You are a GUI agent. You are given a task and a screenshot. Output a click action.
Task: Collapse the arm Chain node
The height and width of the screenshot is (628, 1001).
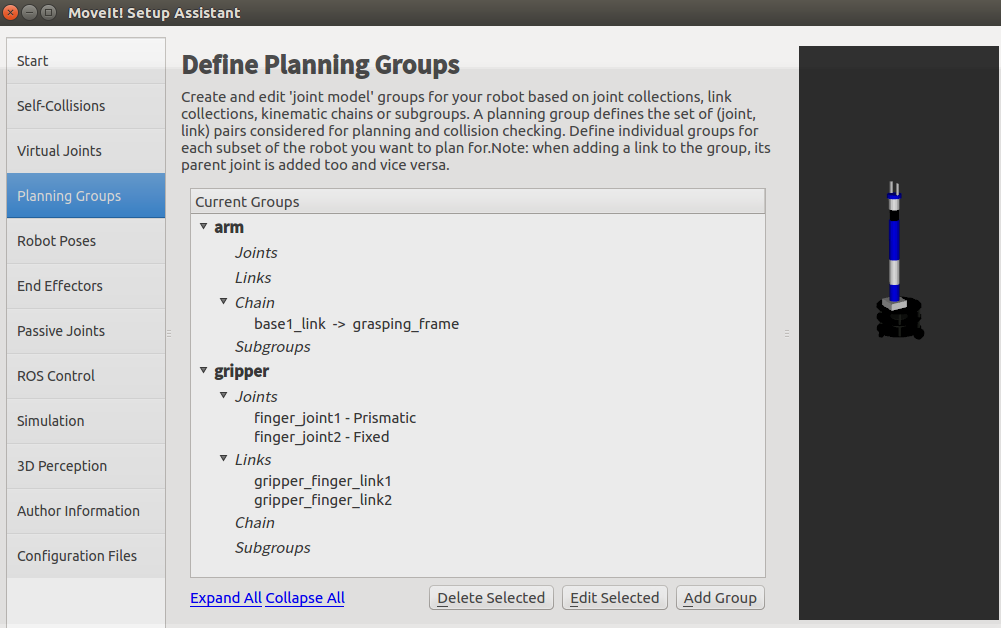pyautogui.click(x=223, y=301)
